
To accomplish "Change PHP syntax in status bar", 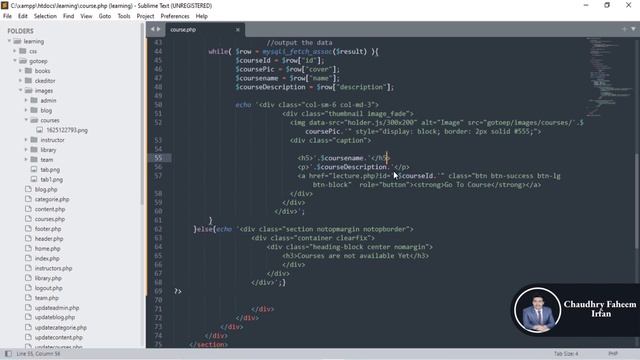I will 613,353.
